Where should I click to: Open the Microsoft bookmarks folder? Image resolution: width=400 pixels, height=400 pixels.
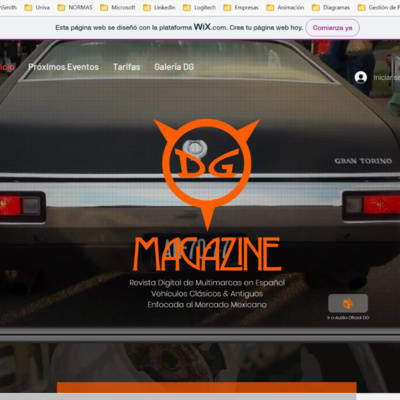pyautogui.click(x=118, y=7)
